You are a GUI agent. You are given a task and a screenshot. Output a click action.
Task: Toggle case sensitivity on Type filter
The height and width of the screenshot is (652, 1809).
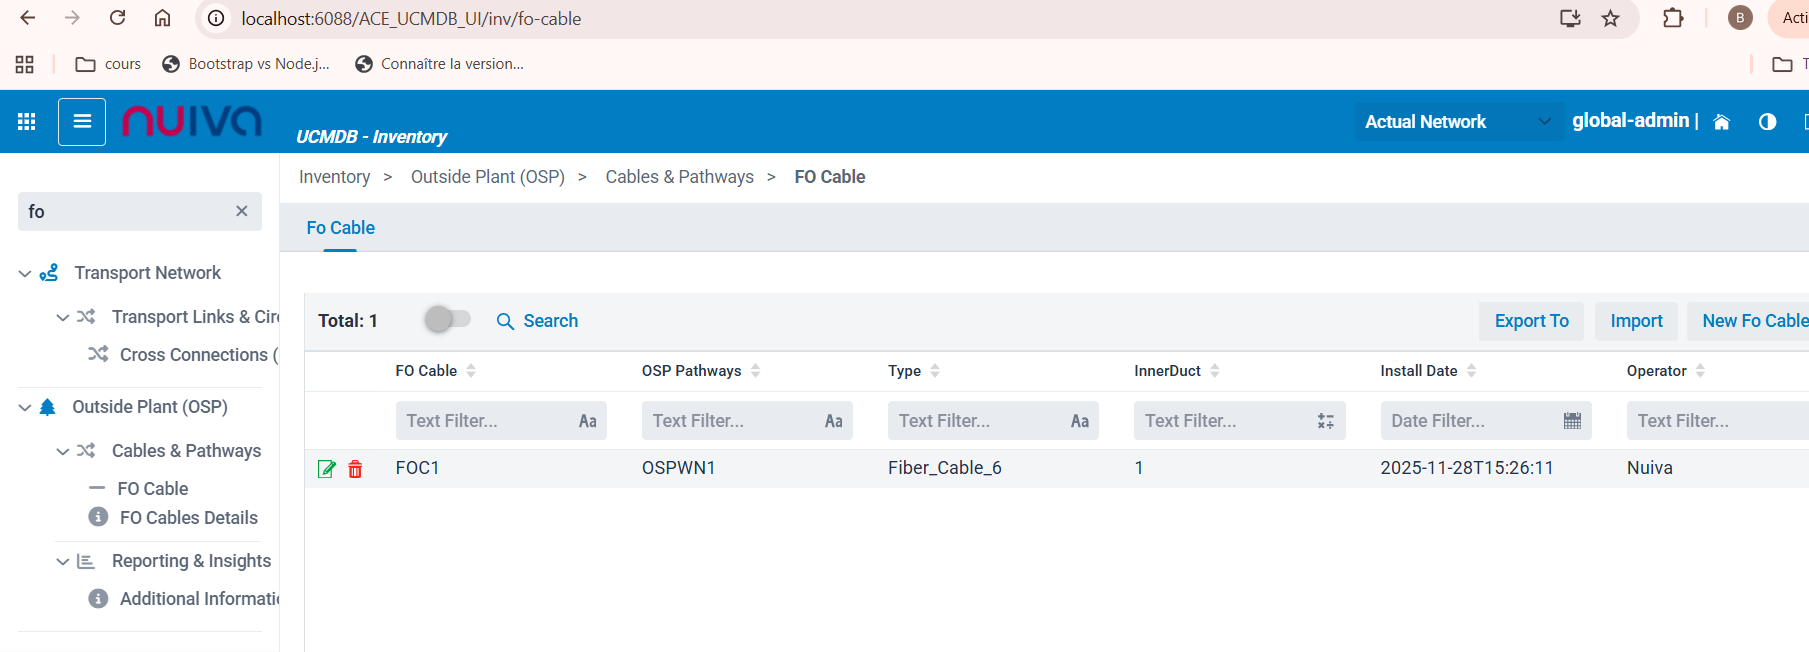[x=1079, y=421]
